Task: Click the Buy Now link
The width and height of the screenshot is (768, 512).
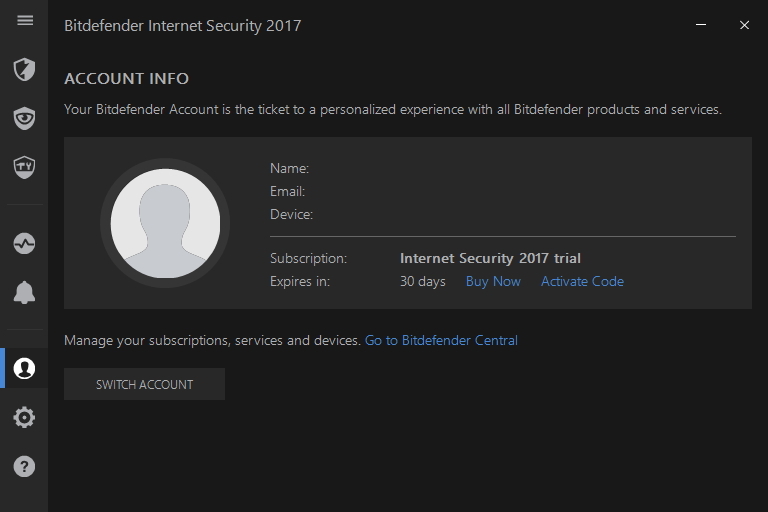Action: [x=493, y=282]
